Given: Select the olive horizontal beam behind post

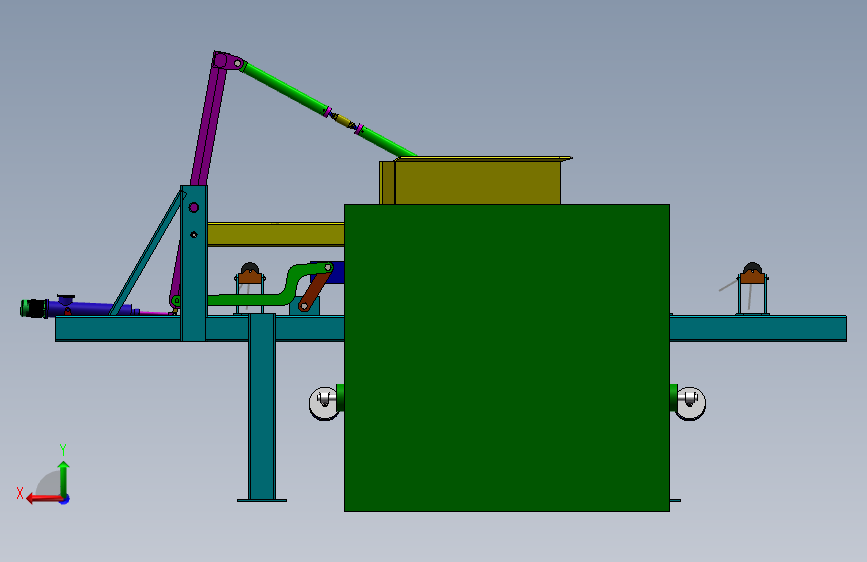Looking at the screenshot, I should pyautogui.click(x=276, y=234).
